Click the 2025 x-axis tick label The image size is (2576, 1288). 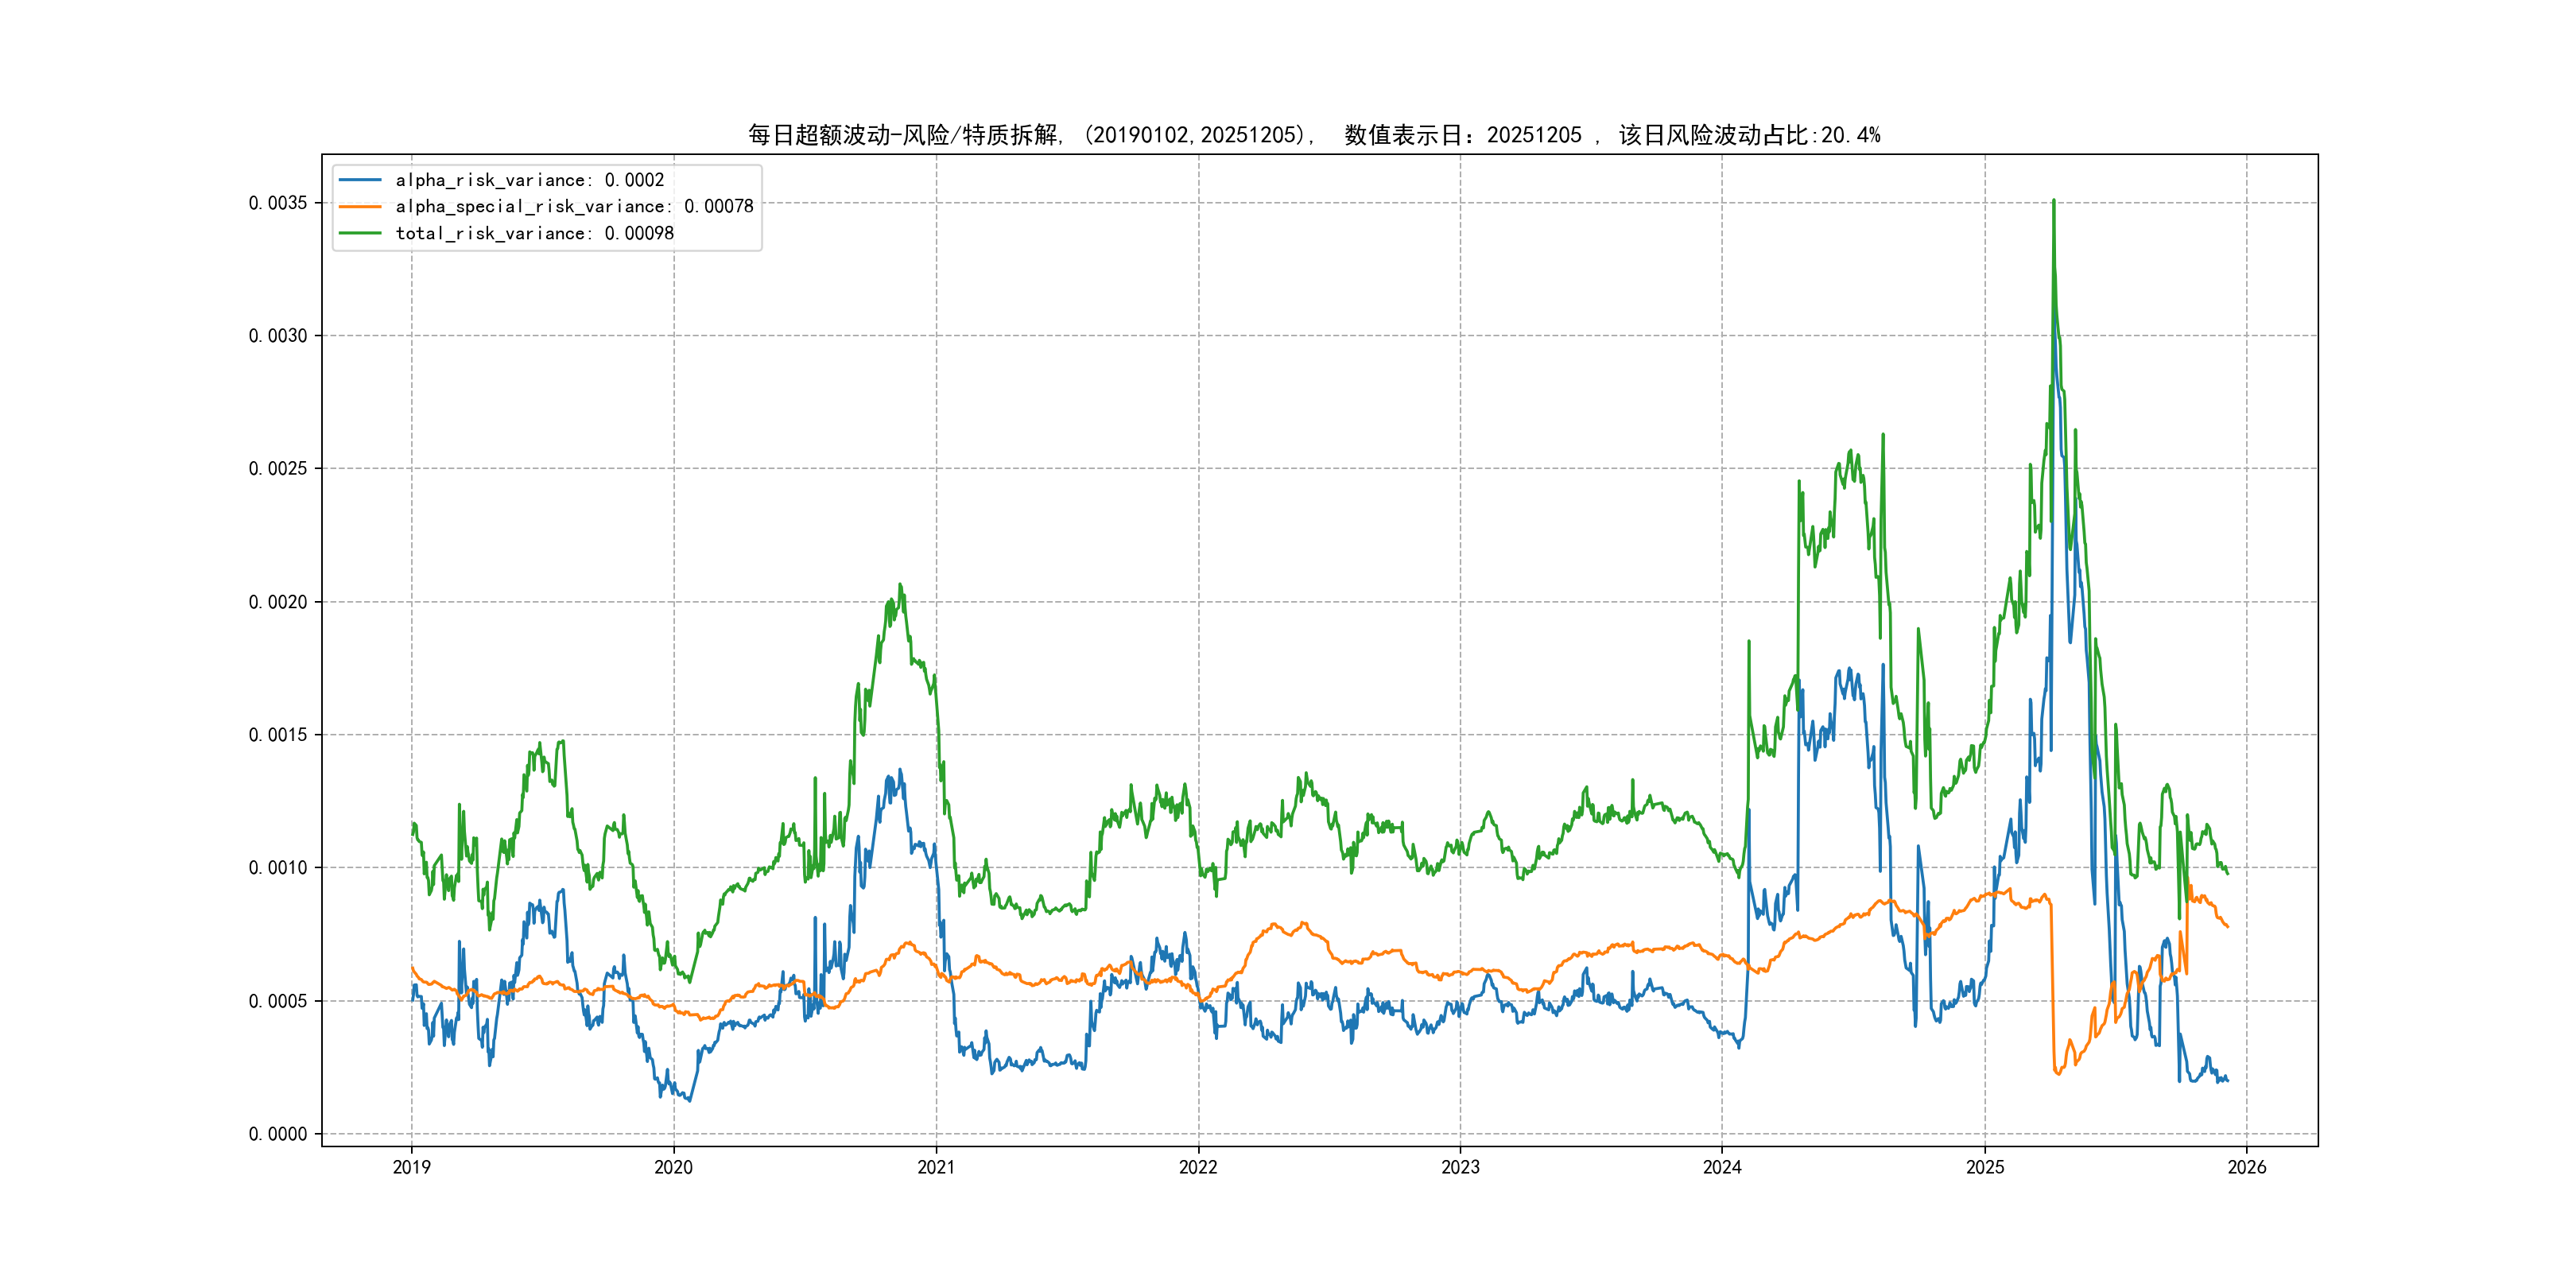pos(1985,1167)
